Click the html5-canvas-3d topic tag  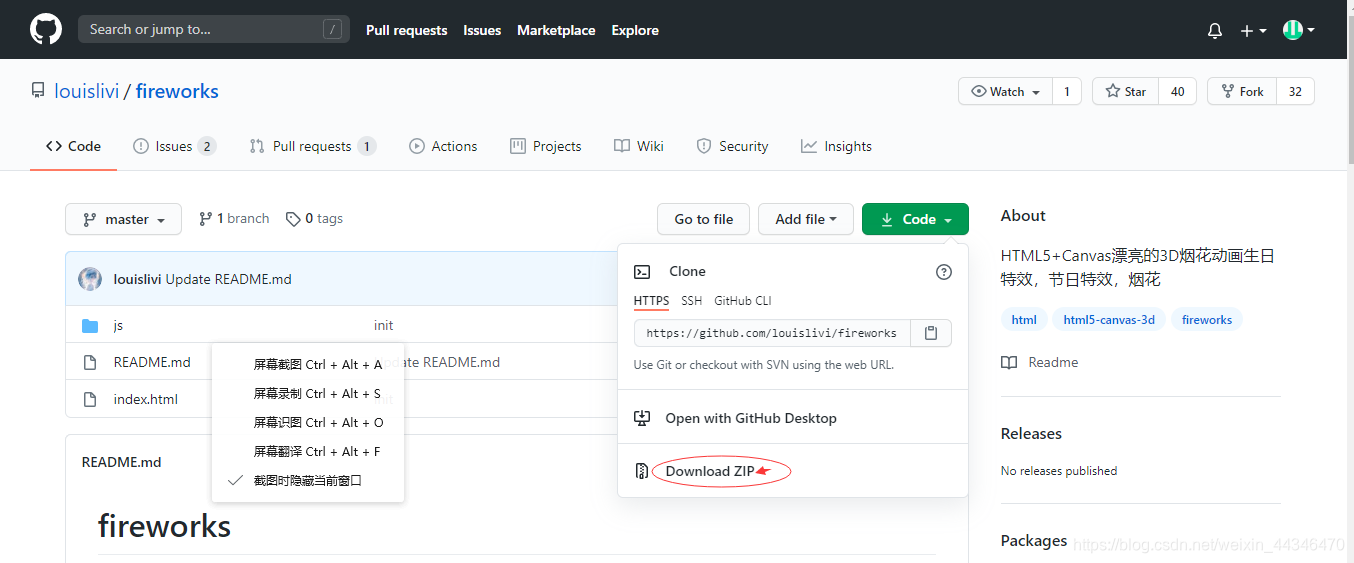click(1109, 320)
